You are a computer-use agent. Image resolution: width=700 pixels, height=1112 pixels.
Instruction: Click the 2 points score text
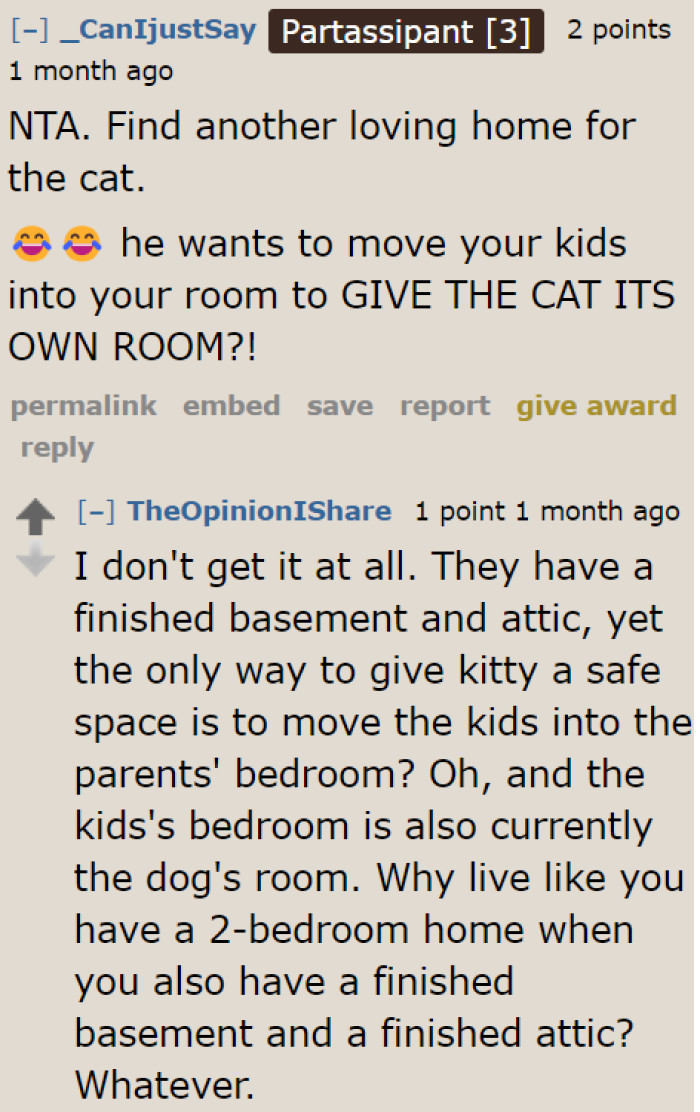(x=618, y=29)
